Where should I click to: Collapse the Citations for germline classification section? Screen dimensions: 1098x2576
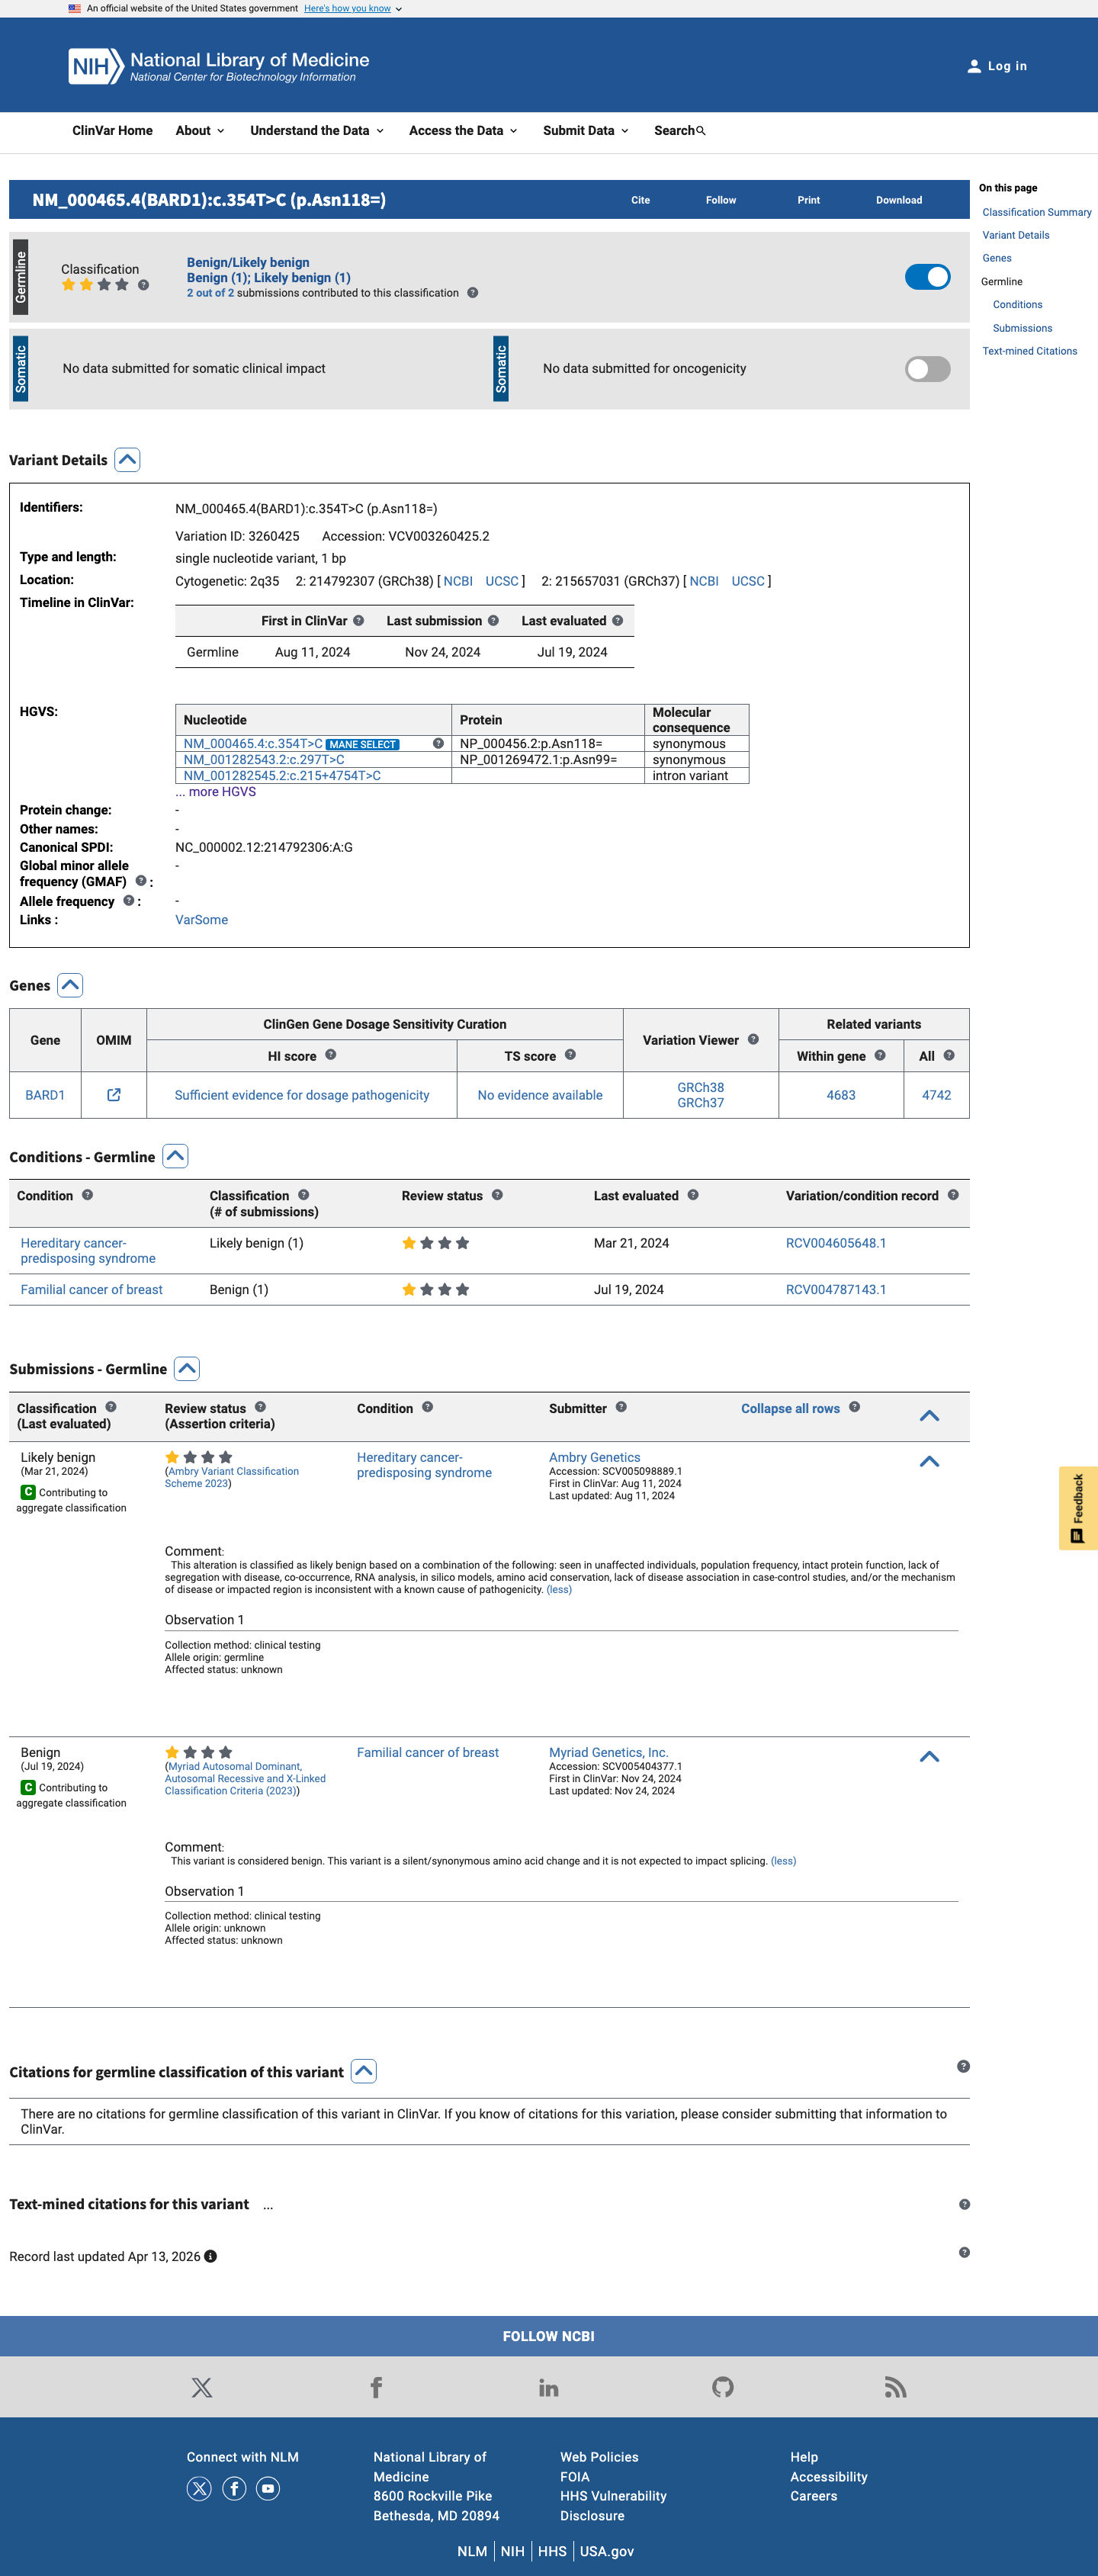[x=364, y=2072]
